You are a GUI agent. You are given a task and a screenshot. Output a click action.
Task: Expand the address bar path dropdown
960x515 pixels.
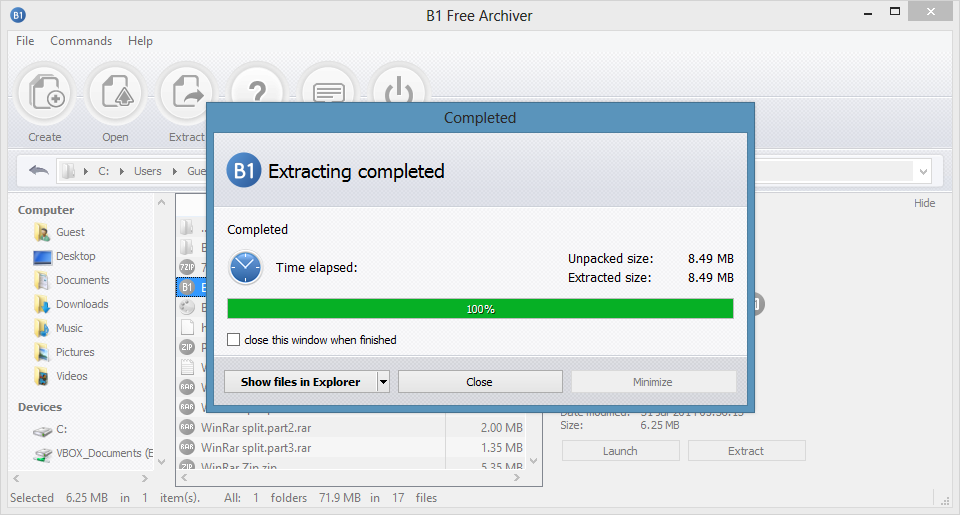[923, 172]
